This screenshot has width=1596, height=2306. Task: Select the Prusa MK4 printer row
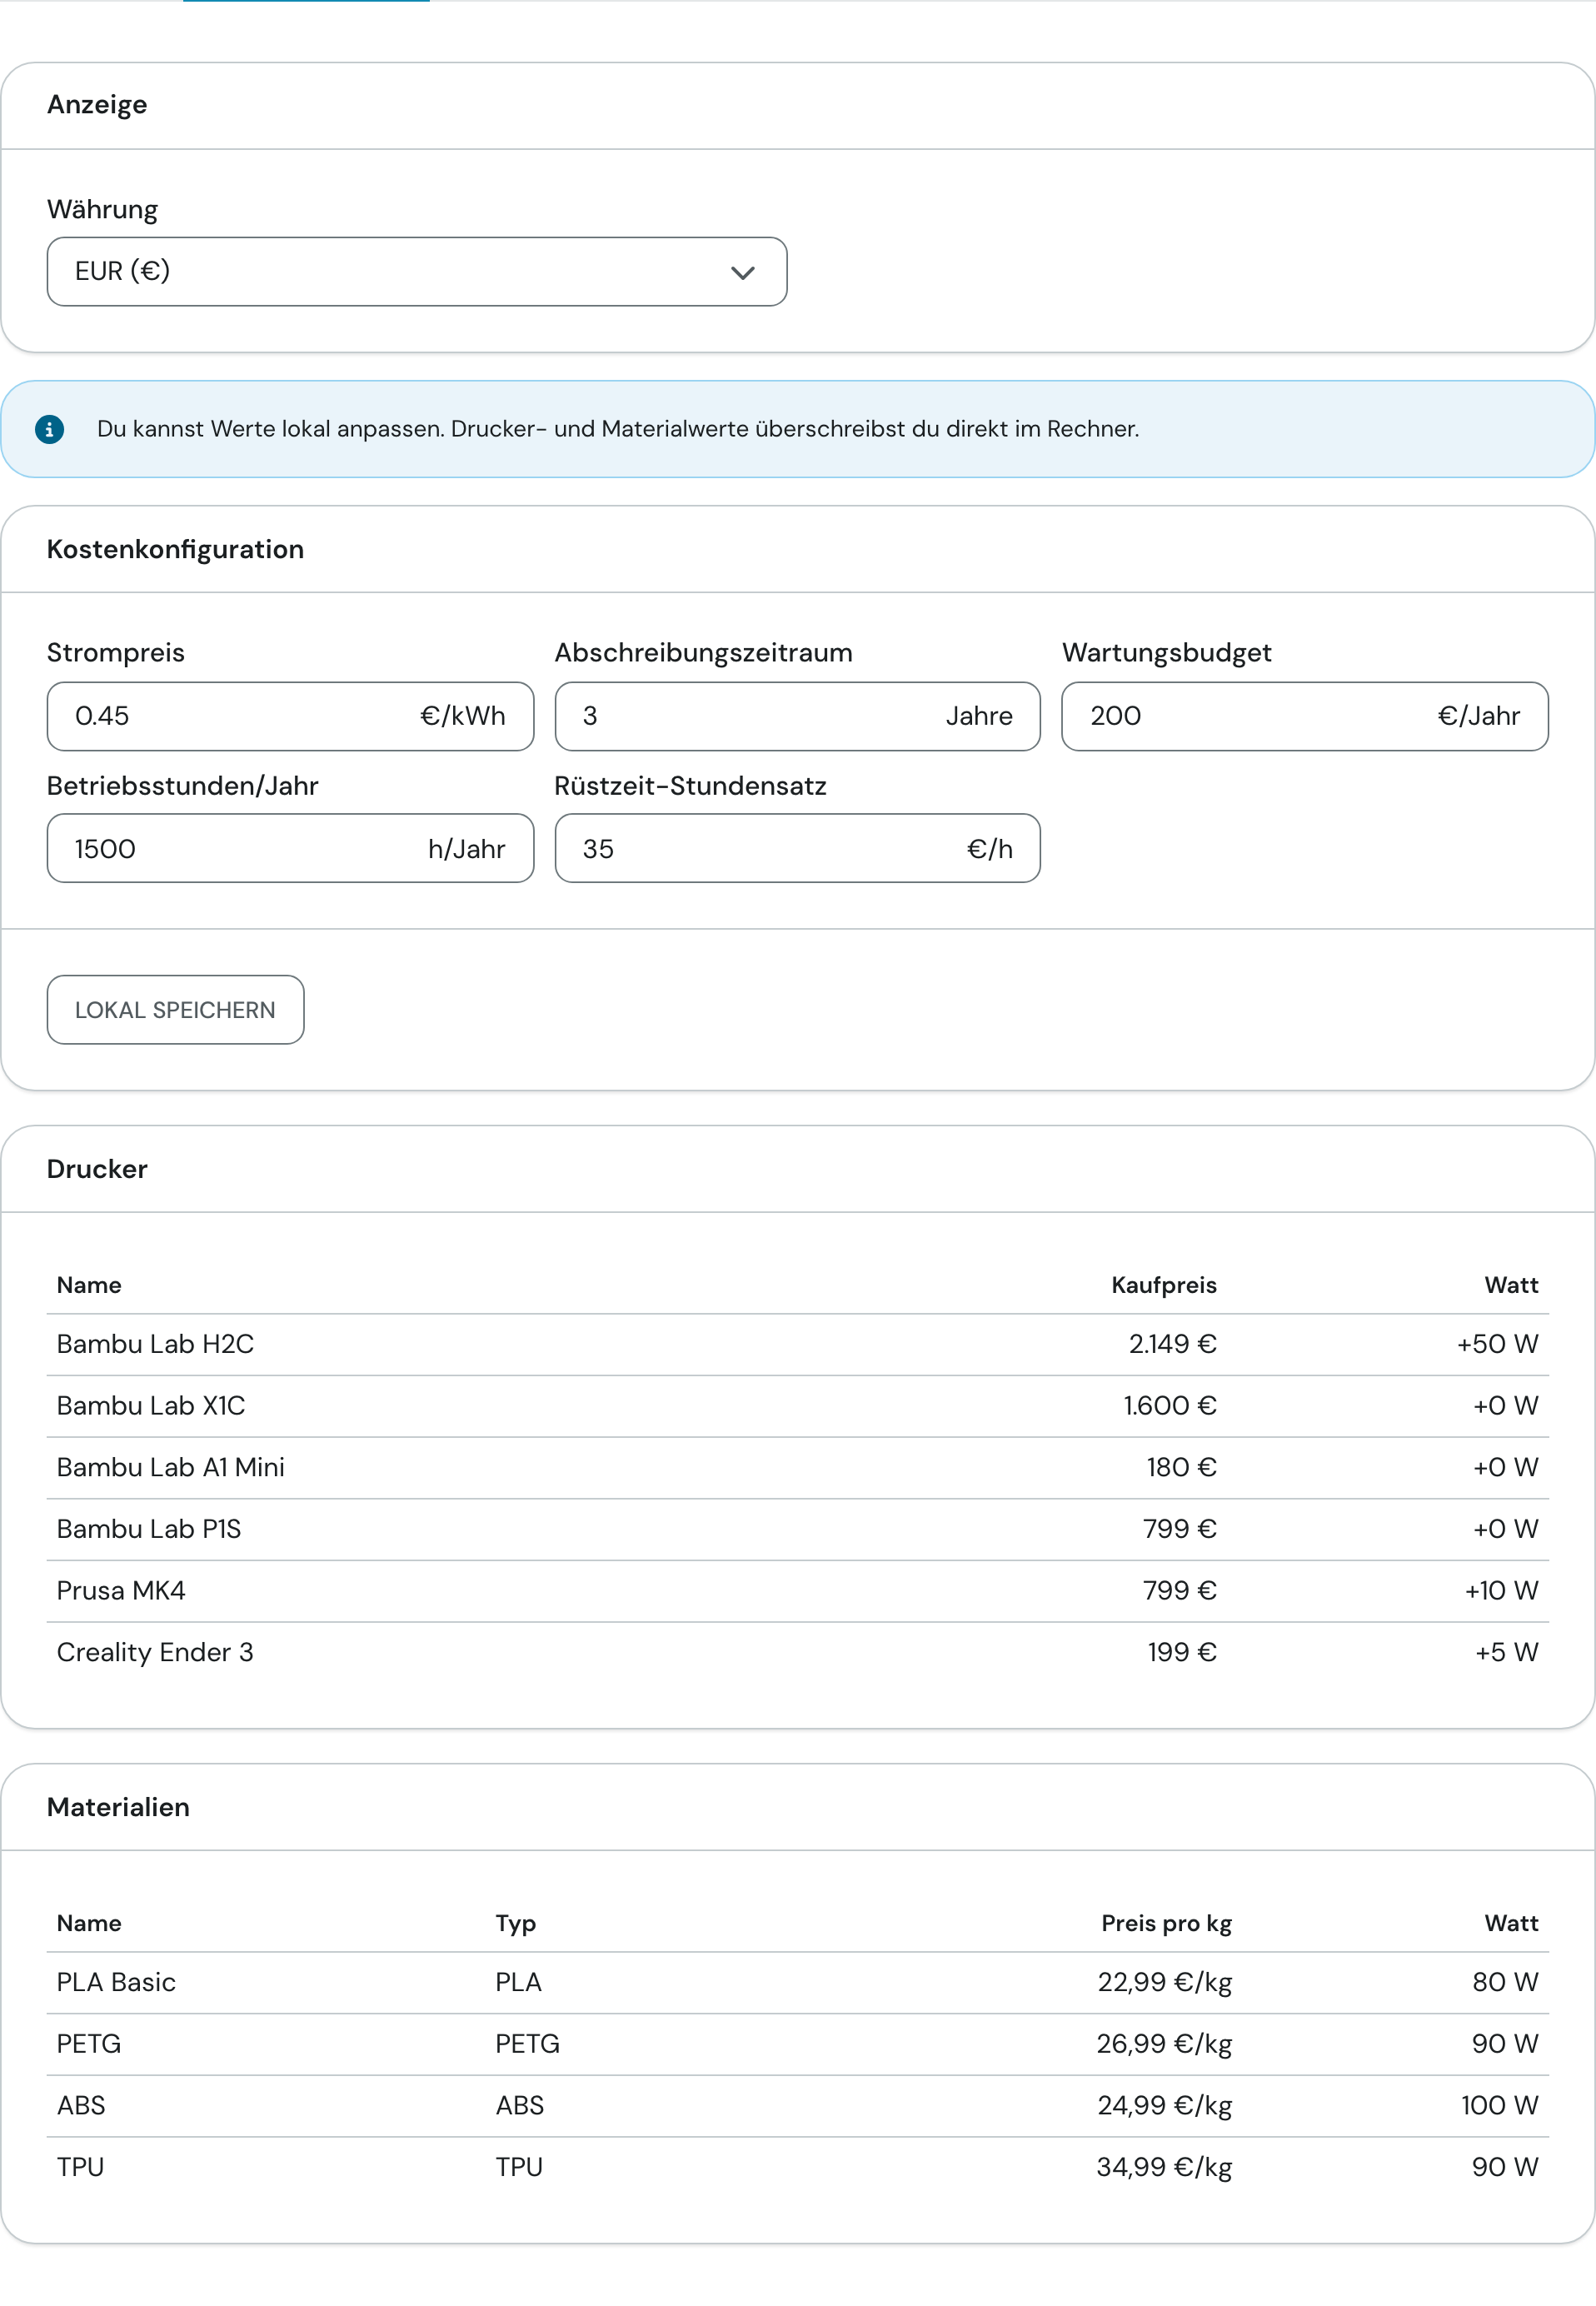point(797,1591)
